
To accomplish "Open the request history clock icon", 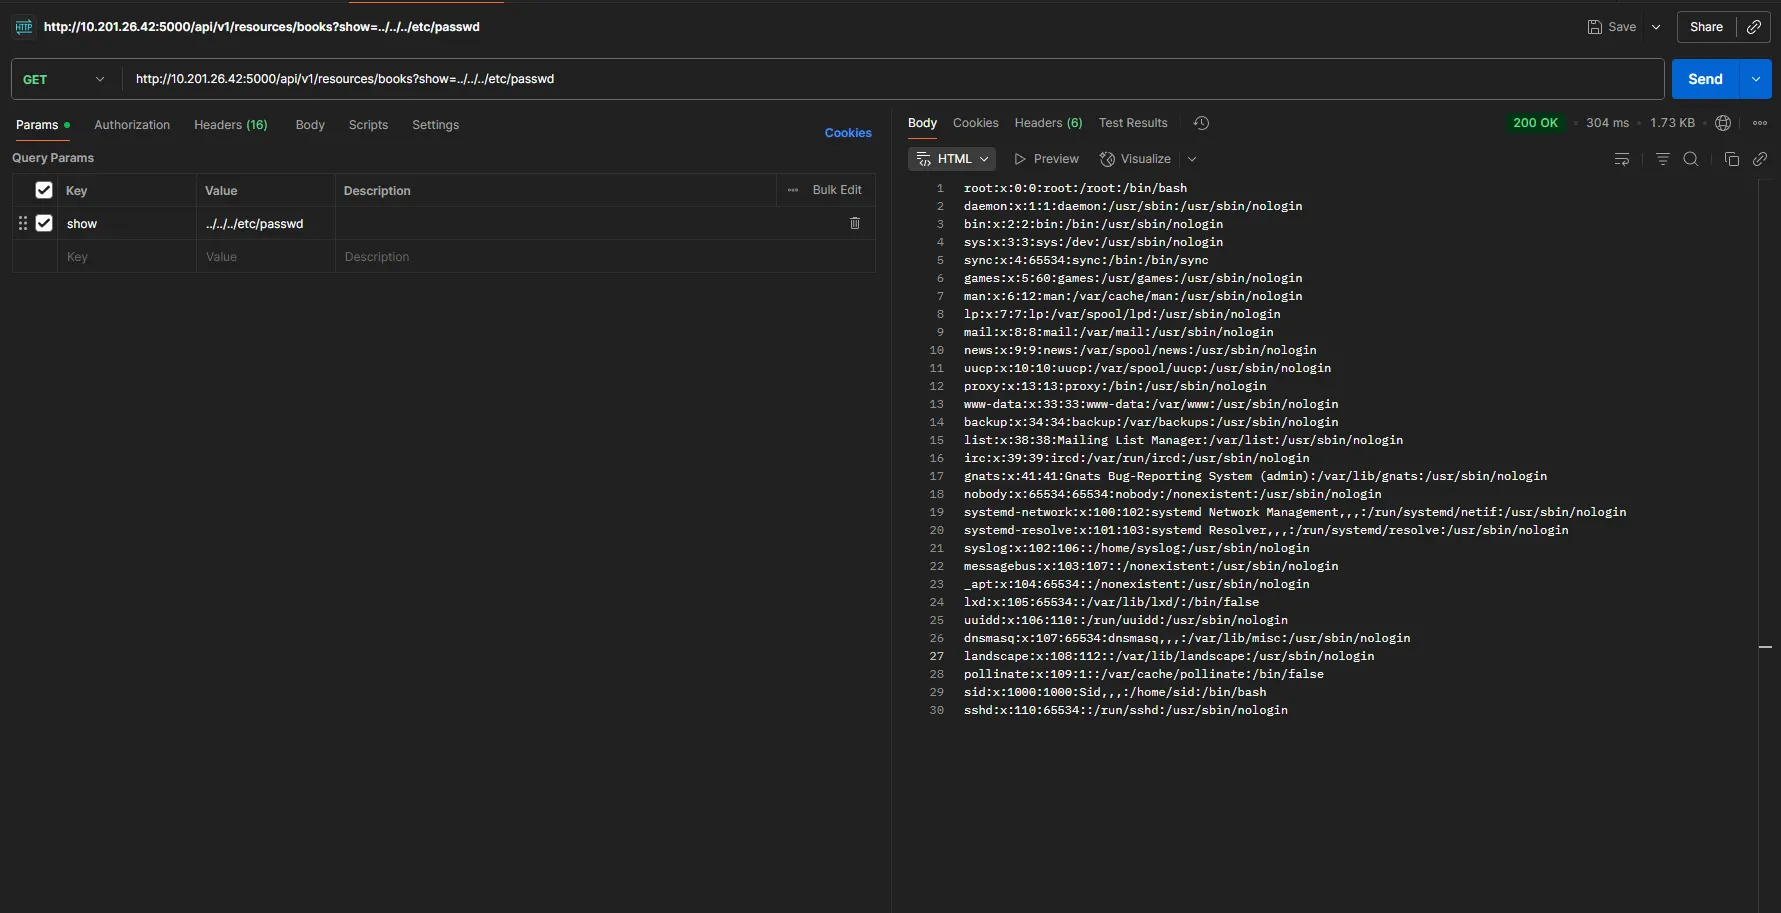I will tap(1201, 122).
